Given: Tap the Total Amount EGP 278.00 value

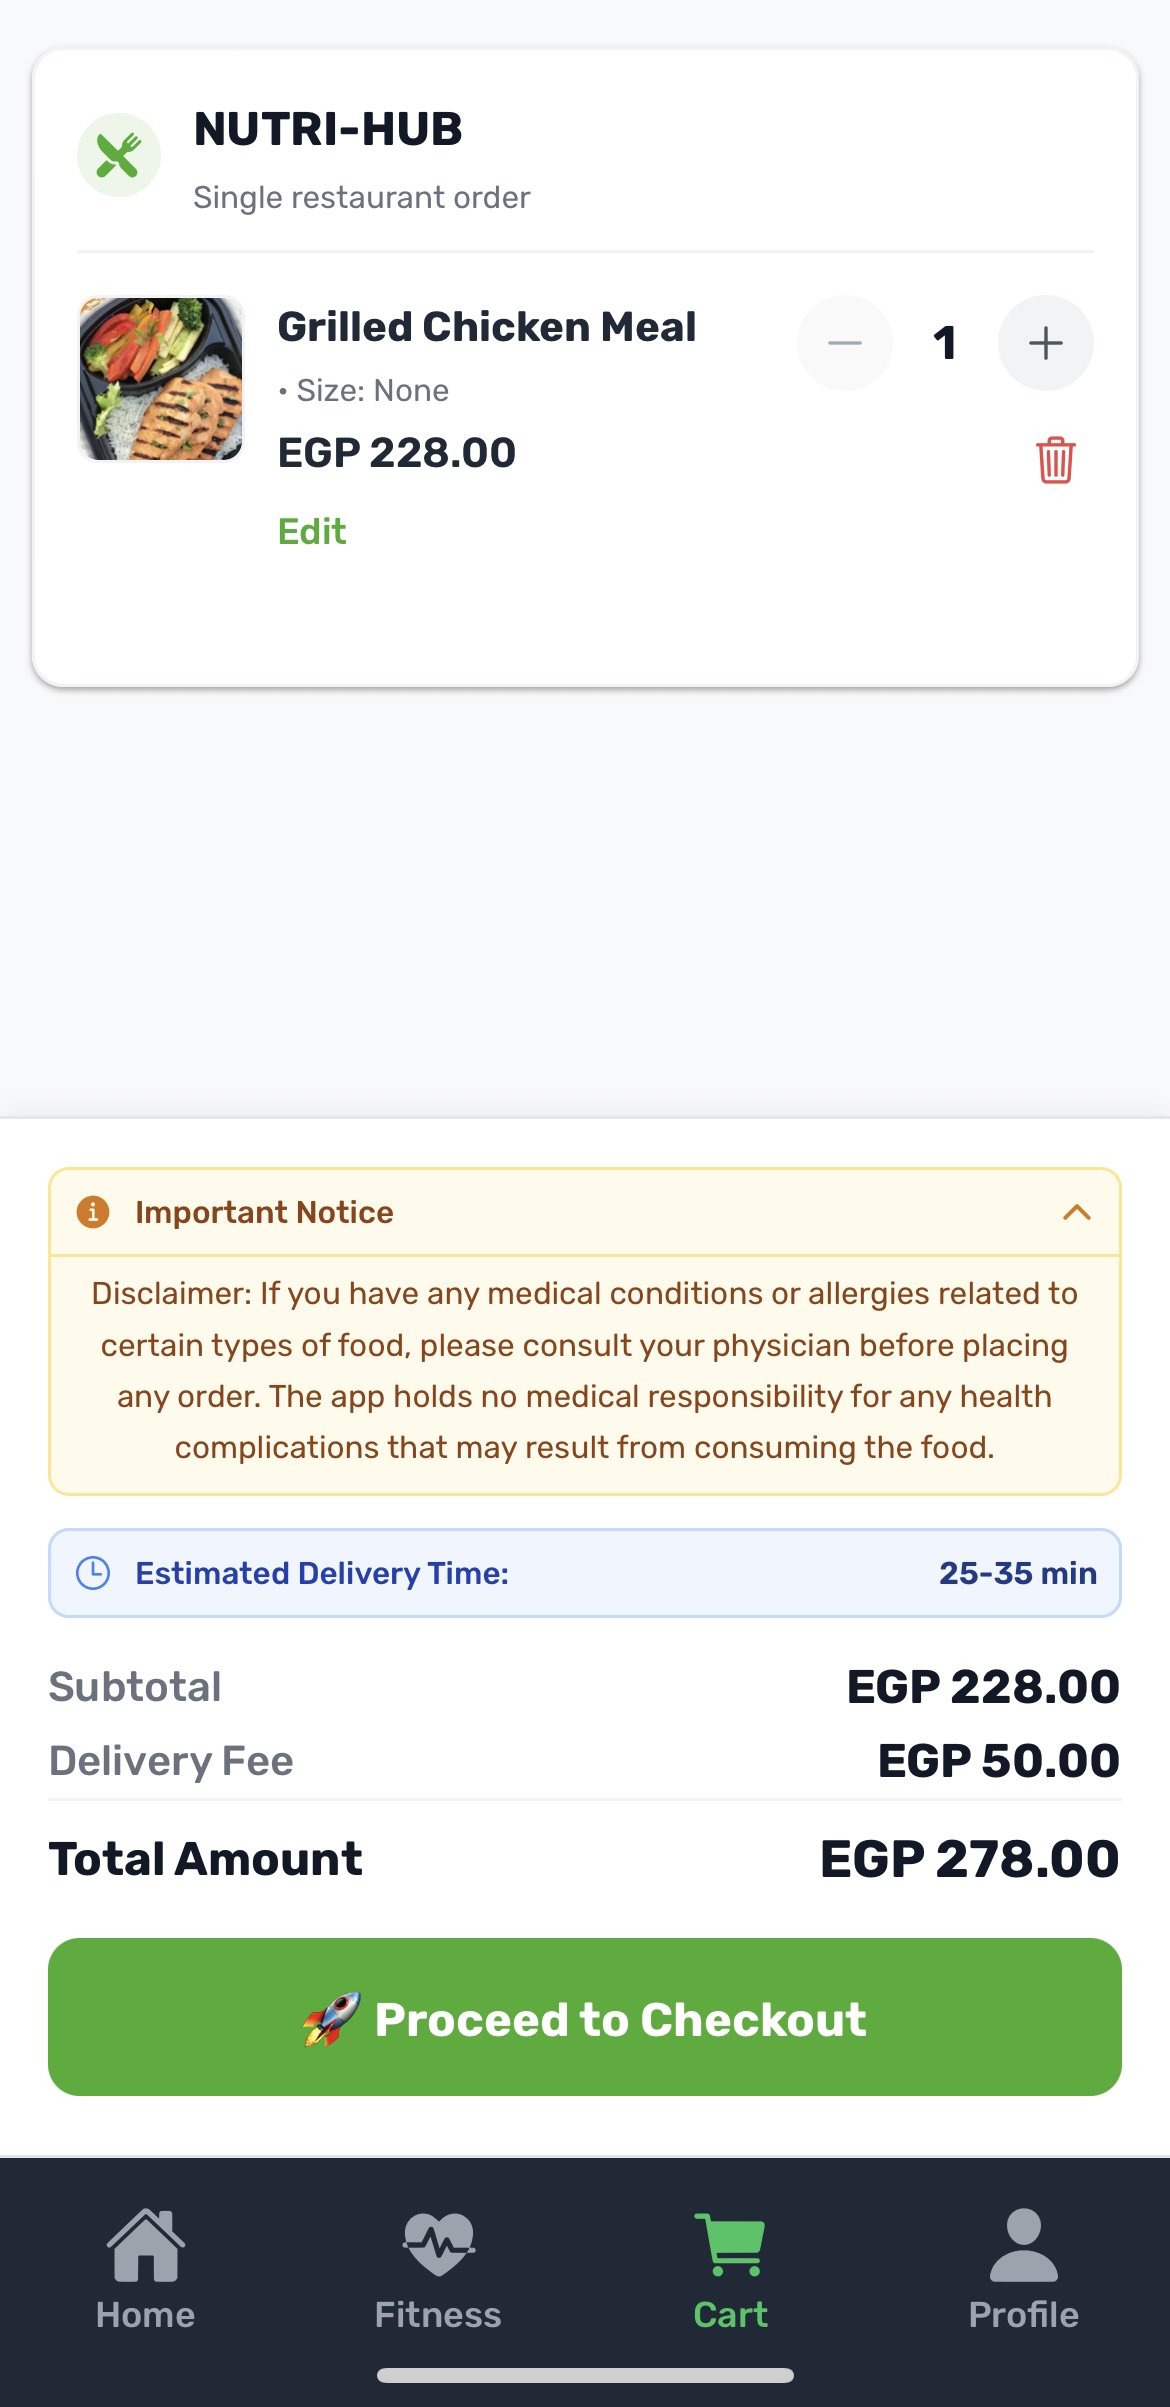Looking at the screenshot, I should tap(969, 1859).
